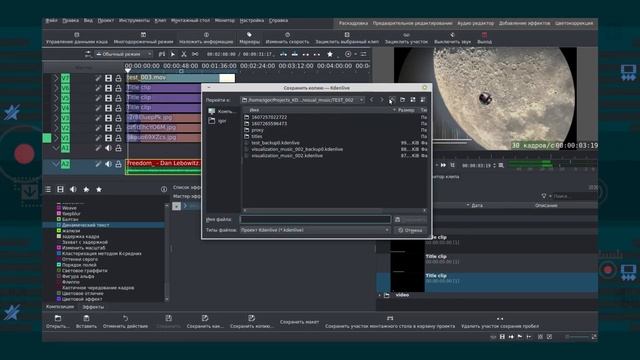
Task: Switch to the Эффекты tab
Action: 93,307
